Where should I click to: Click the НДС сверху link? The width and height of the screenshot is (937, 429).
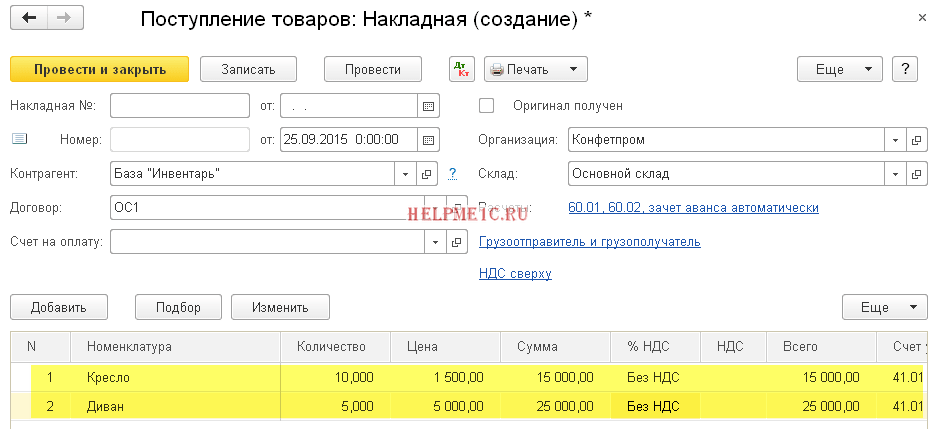tap(515, 273)
